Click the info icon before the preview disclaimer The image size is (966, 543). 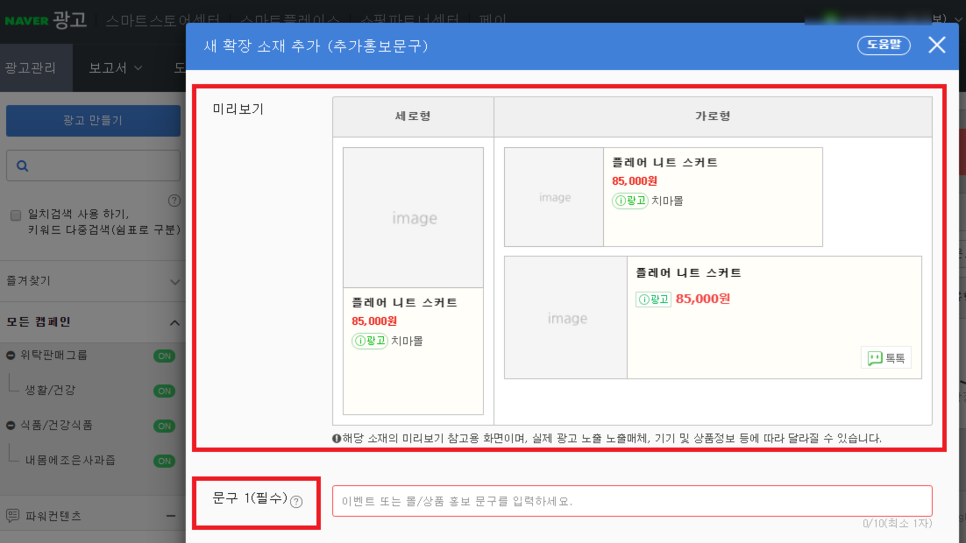point(336,439)
